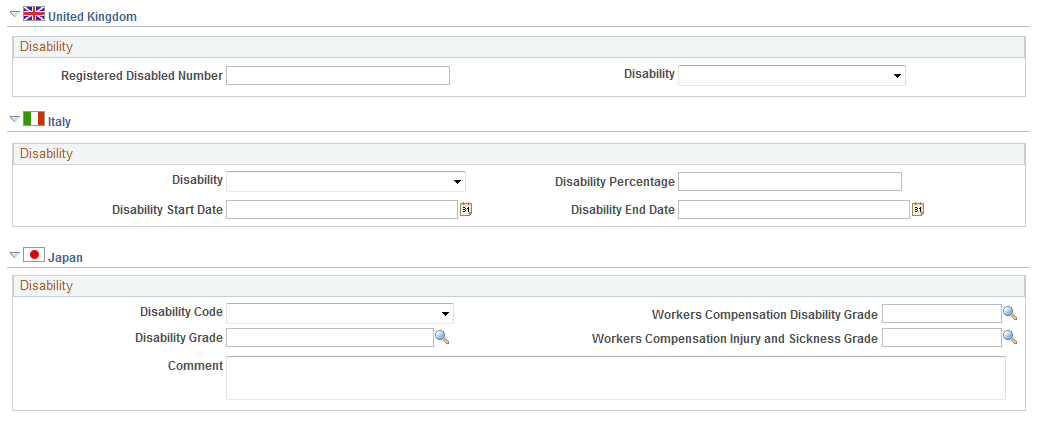
Task: Click the Disability Percentage label
Action: pyautogui.click(x=615, y=181)
